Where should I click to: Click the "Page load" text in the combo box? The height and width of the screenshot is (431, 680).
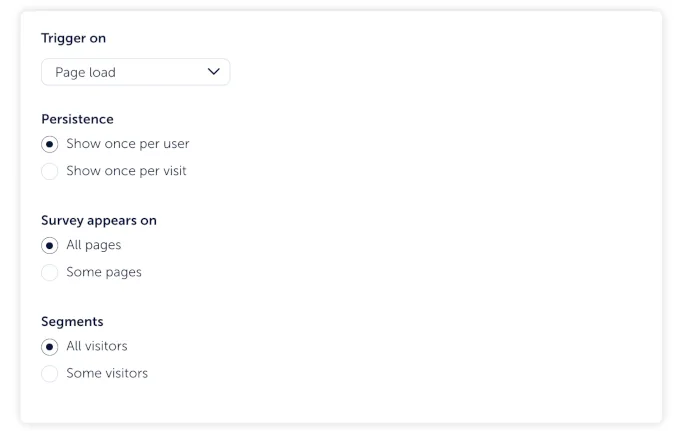click(86, 72)
